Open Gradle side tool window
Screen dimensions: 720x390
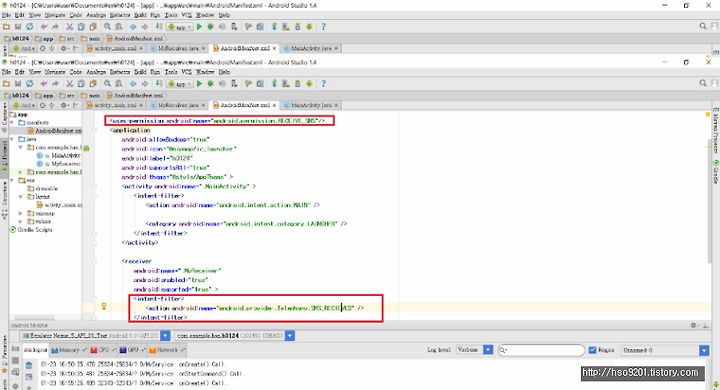coord(715,172)
